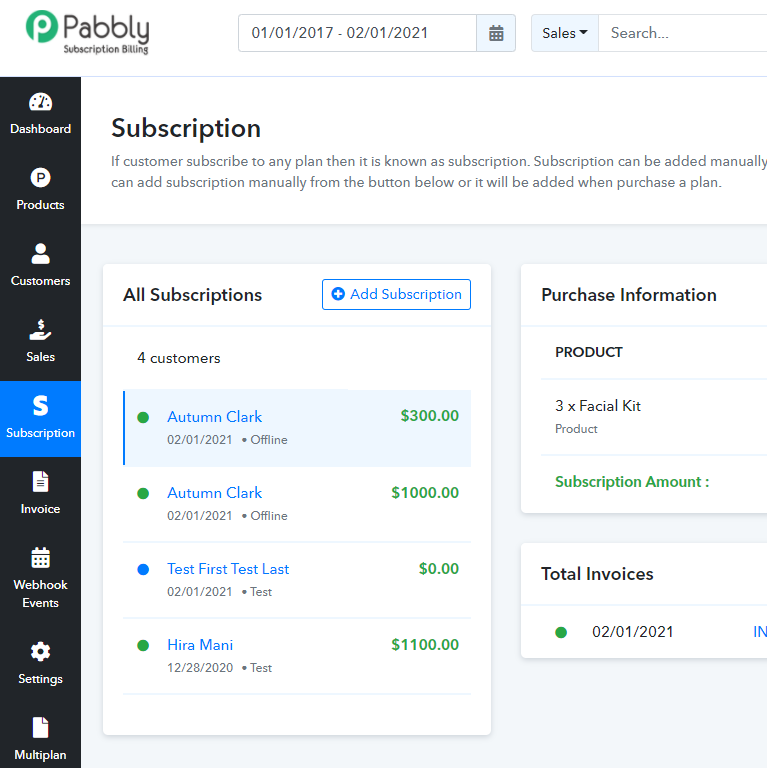
Task: Open Hira Mani subscription entry
Action: [200, 645]
